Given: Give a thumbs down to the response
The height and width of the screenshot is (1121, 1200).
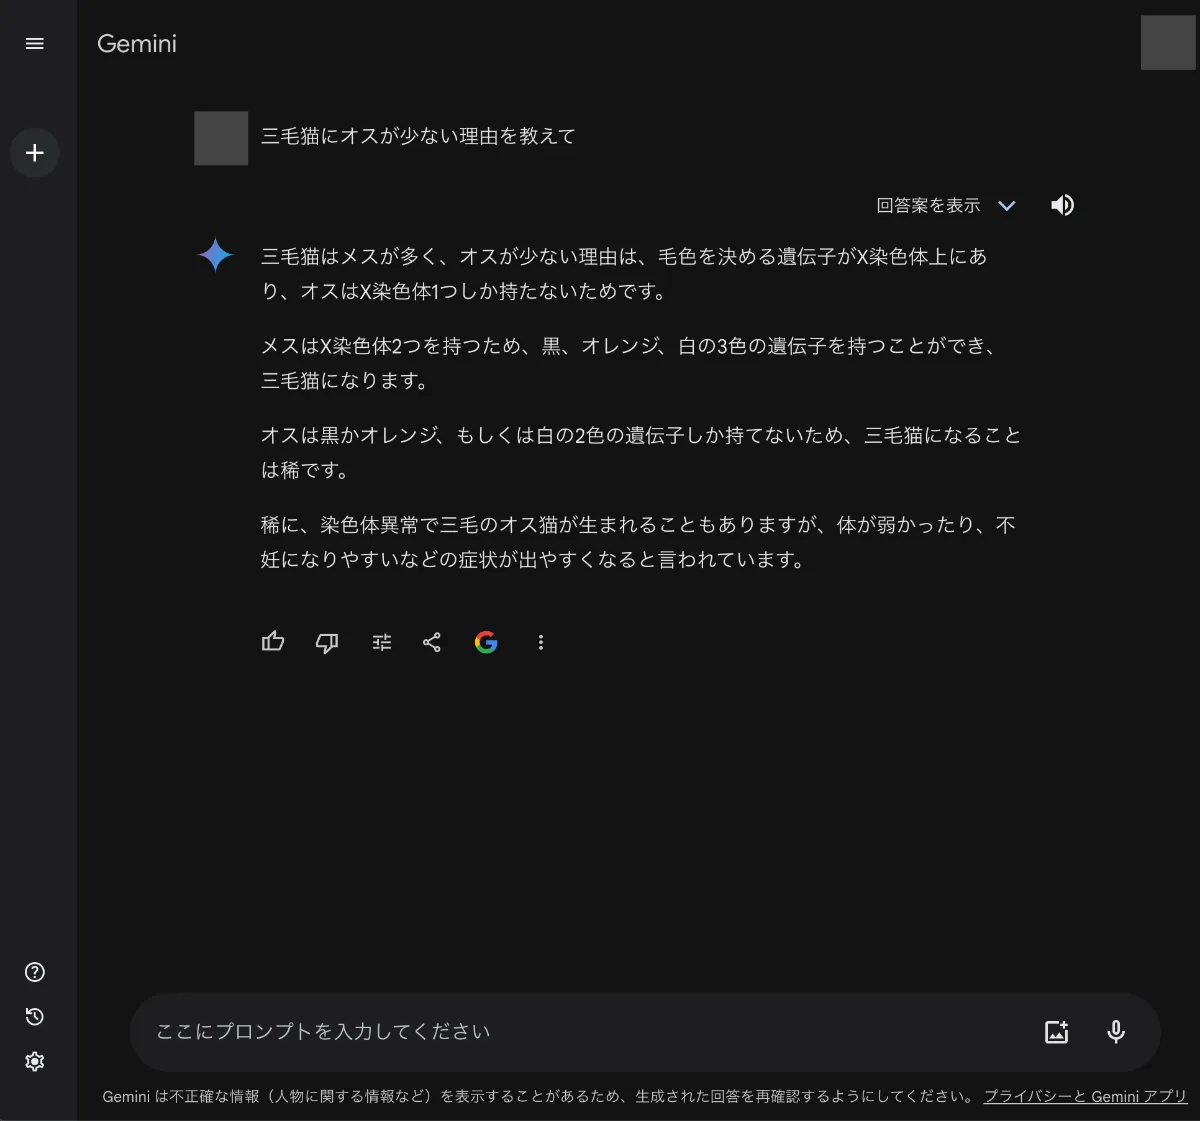Looking at the screenshot, I should coord(326,642).
